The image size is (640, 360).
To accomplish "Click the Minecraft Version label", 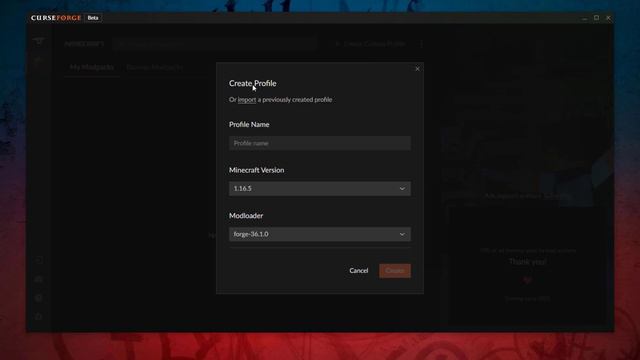I will pos(256,170).
